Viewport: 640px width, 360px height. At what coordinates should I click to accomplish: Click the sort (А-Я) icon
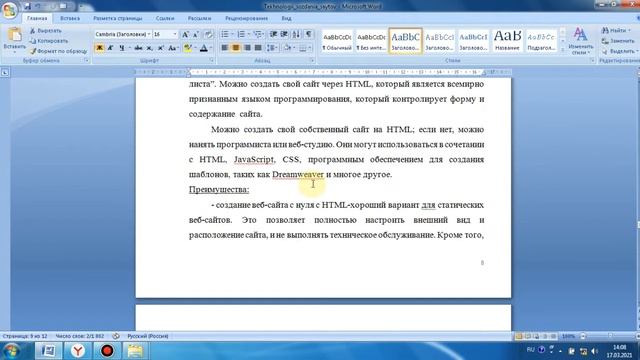point(296,34)
